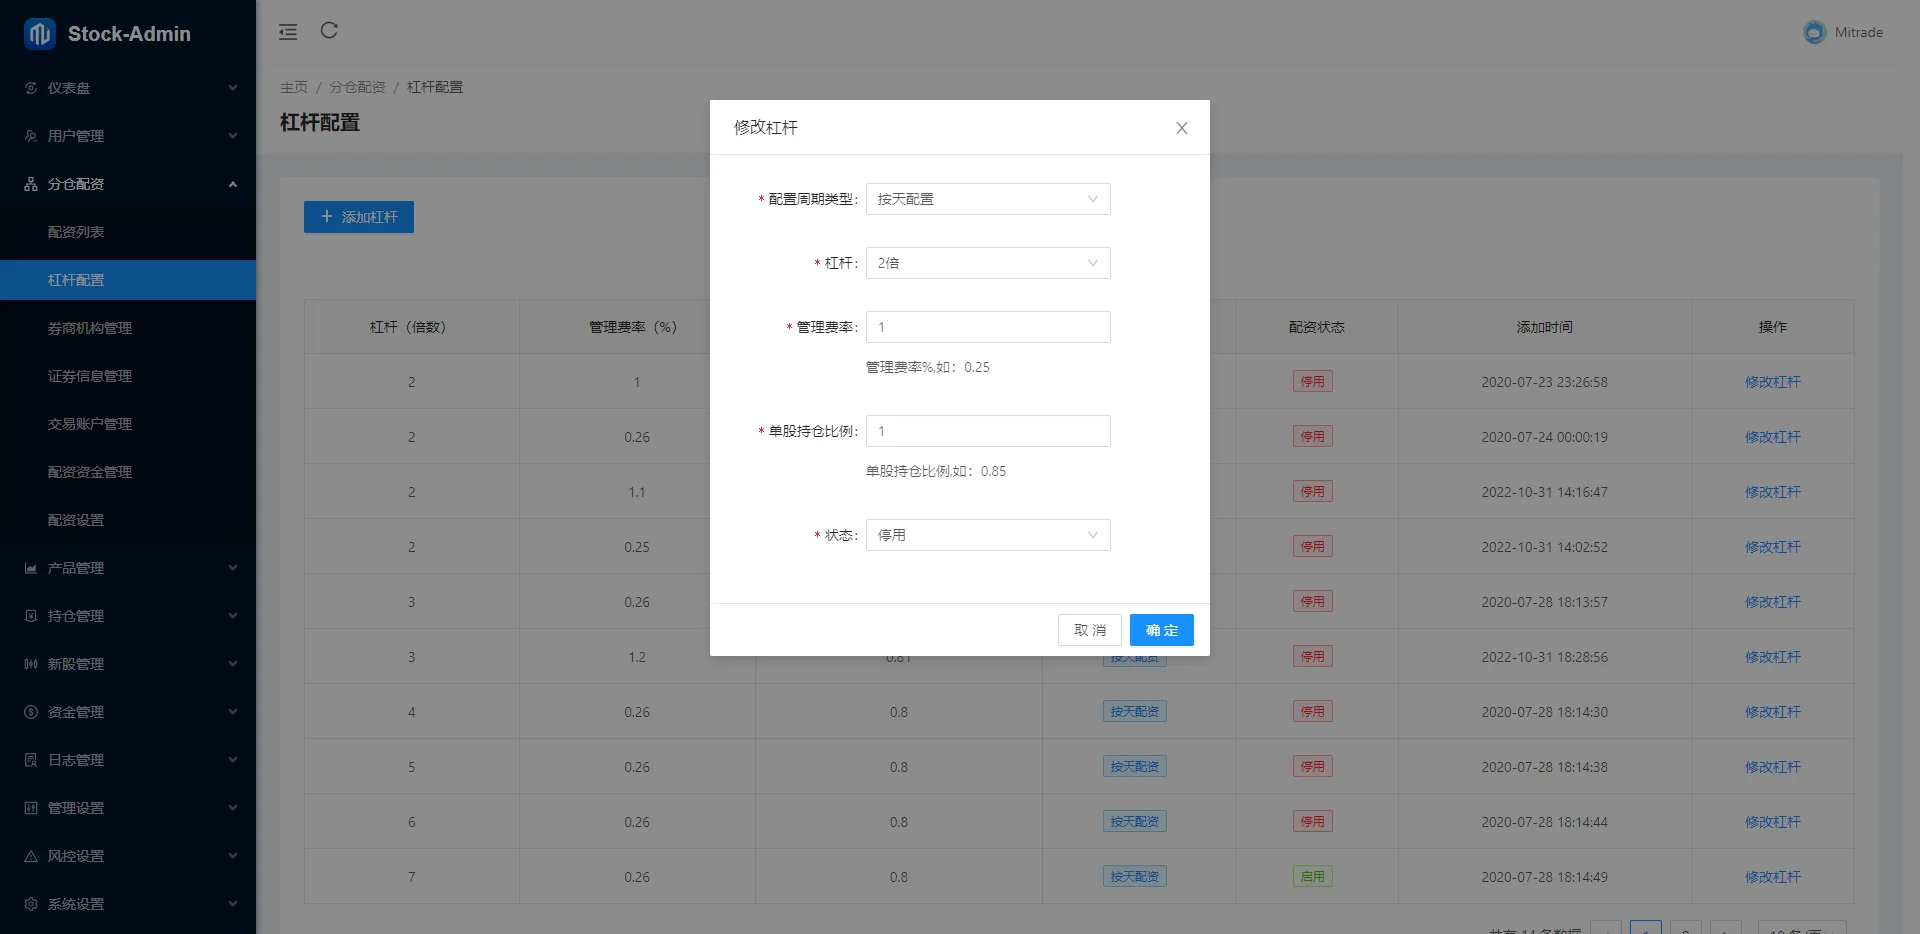Screen dimensions: 1920x934
Task: Click the Mitrade user avatar
Action: (1814, 32)
